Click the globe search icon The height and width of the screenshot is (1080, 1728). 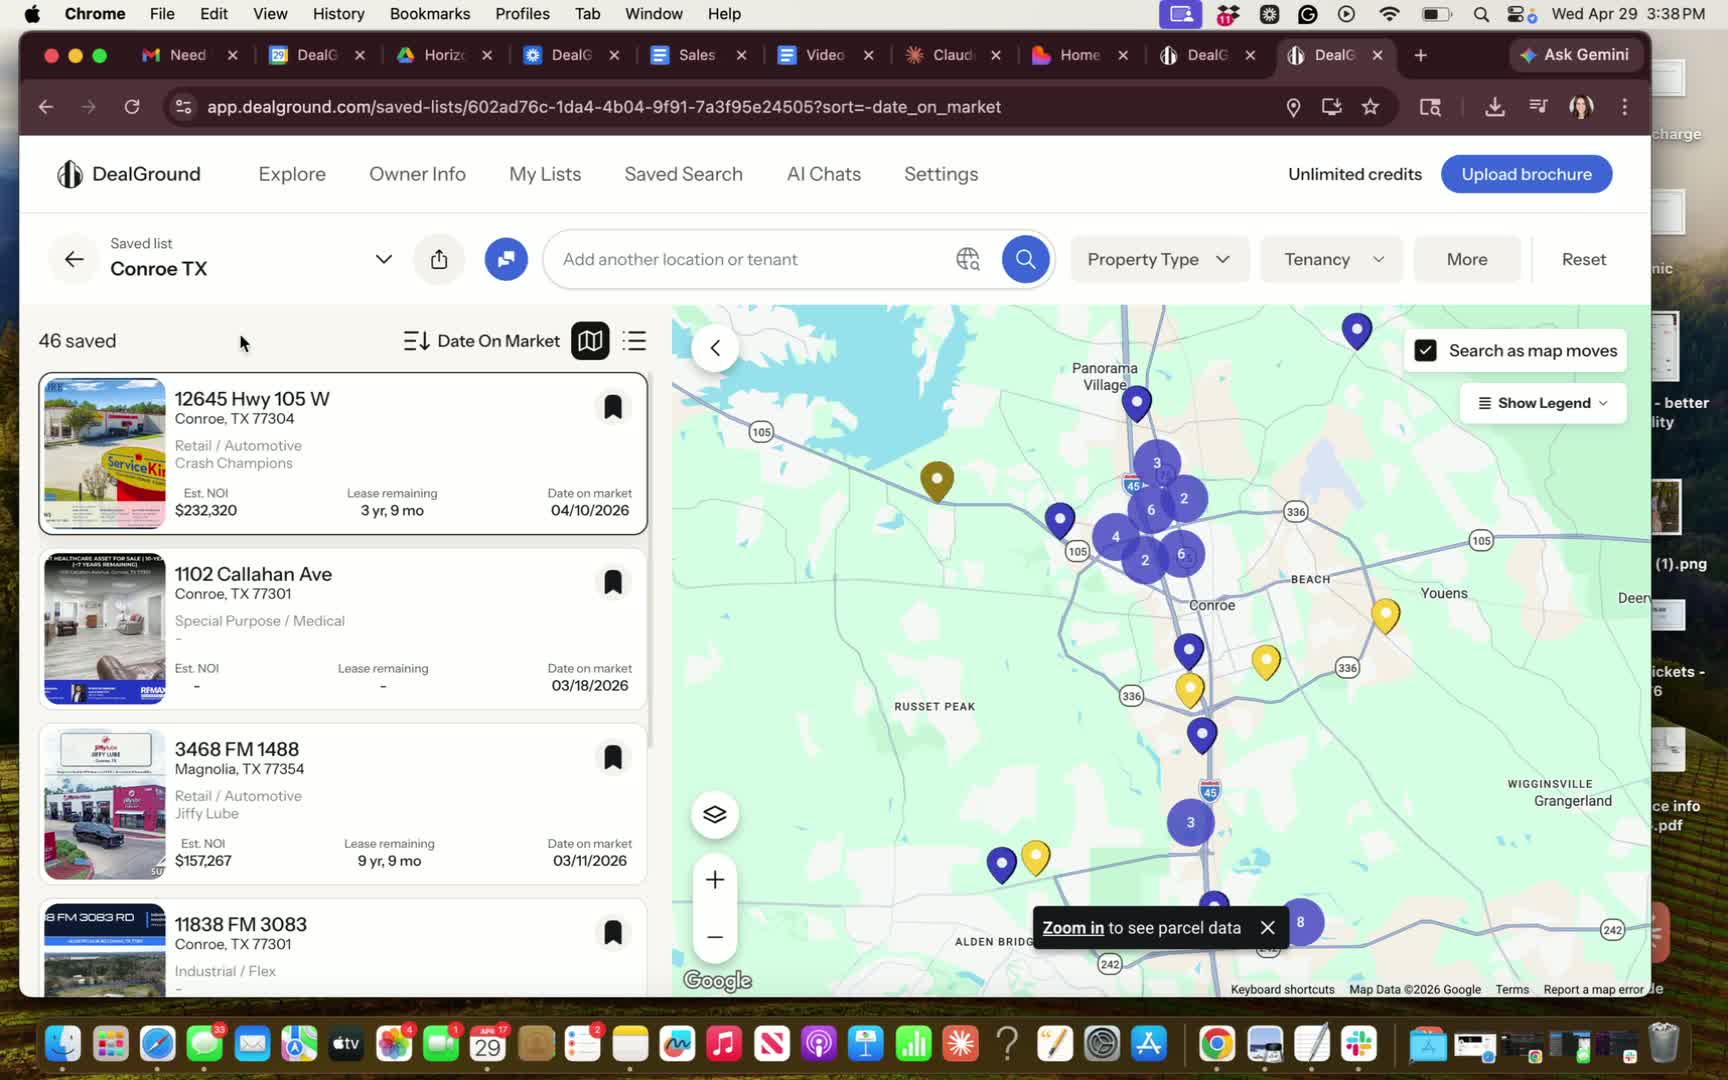[x=967, y=259]
